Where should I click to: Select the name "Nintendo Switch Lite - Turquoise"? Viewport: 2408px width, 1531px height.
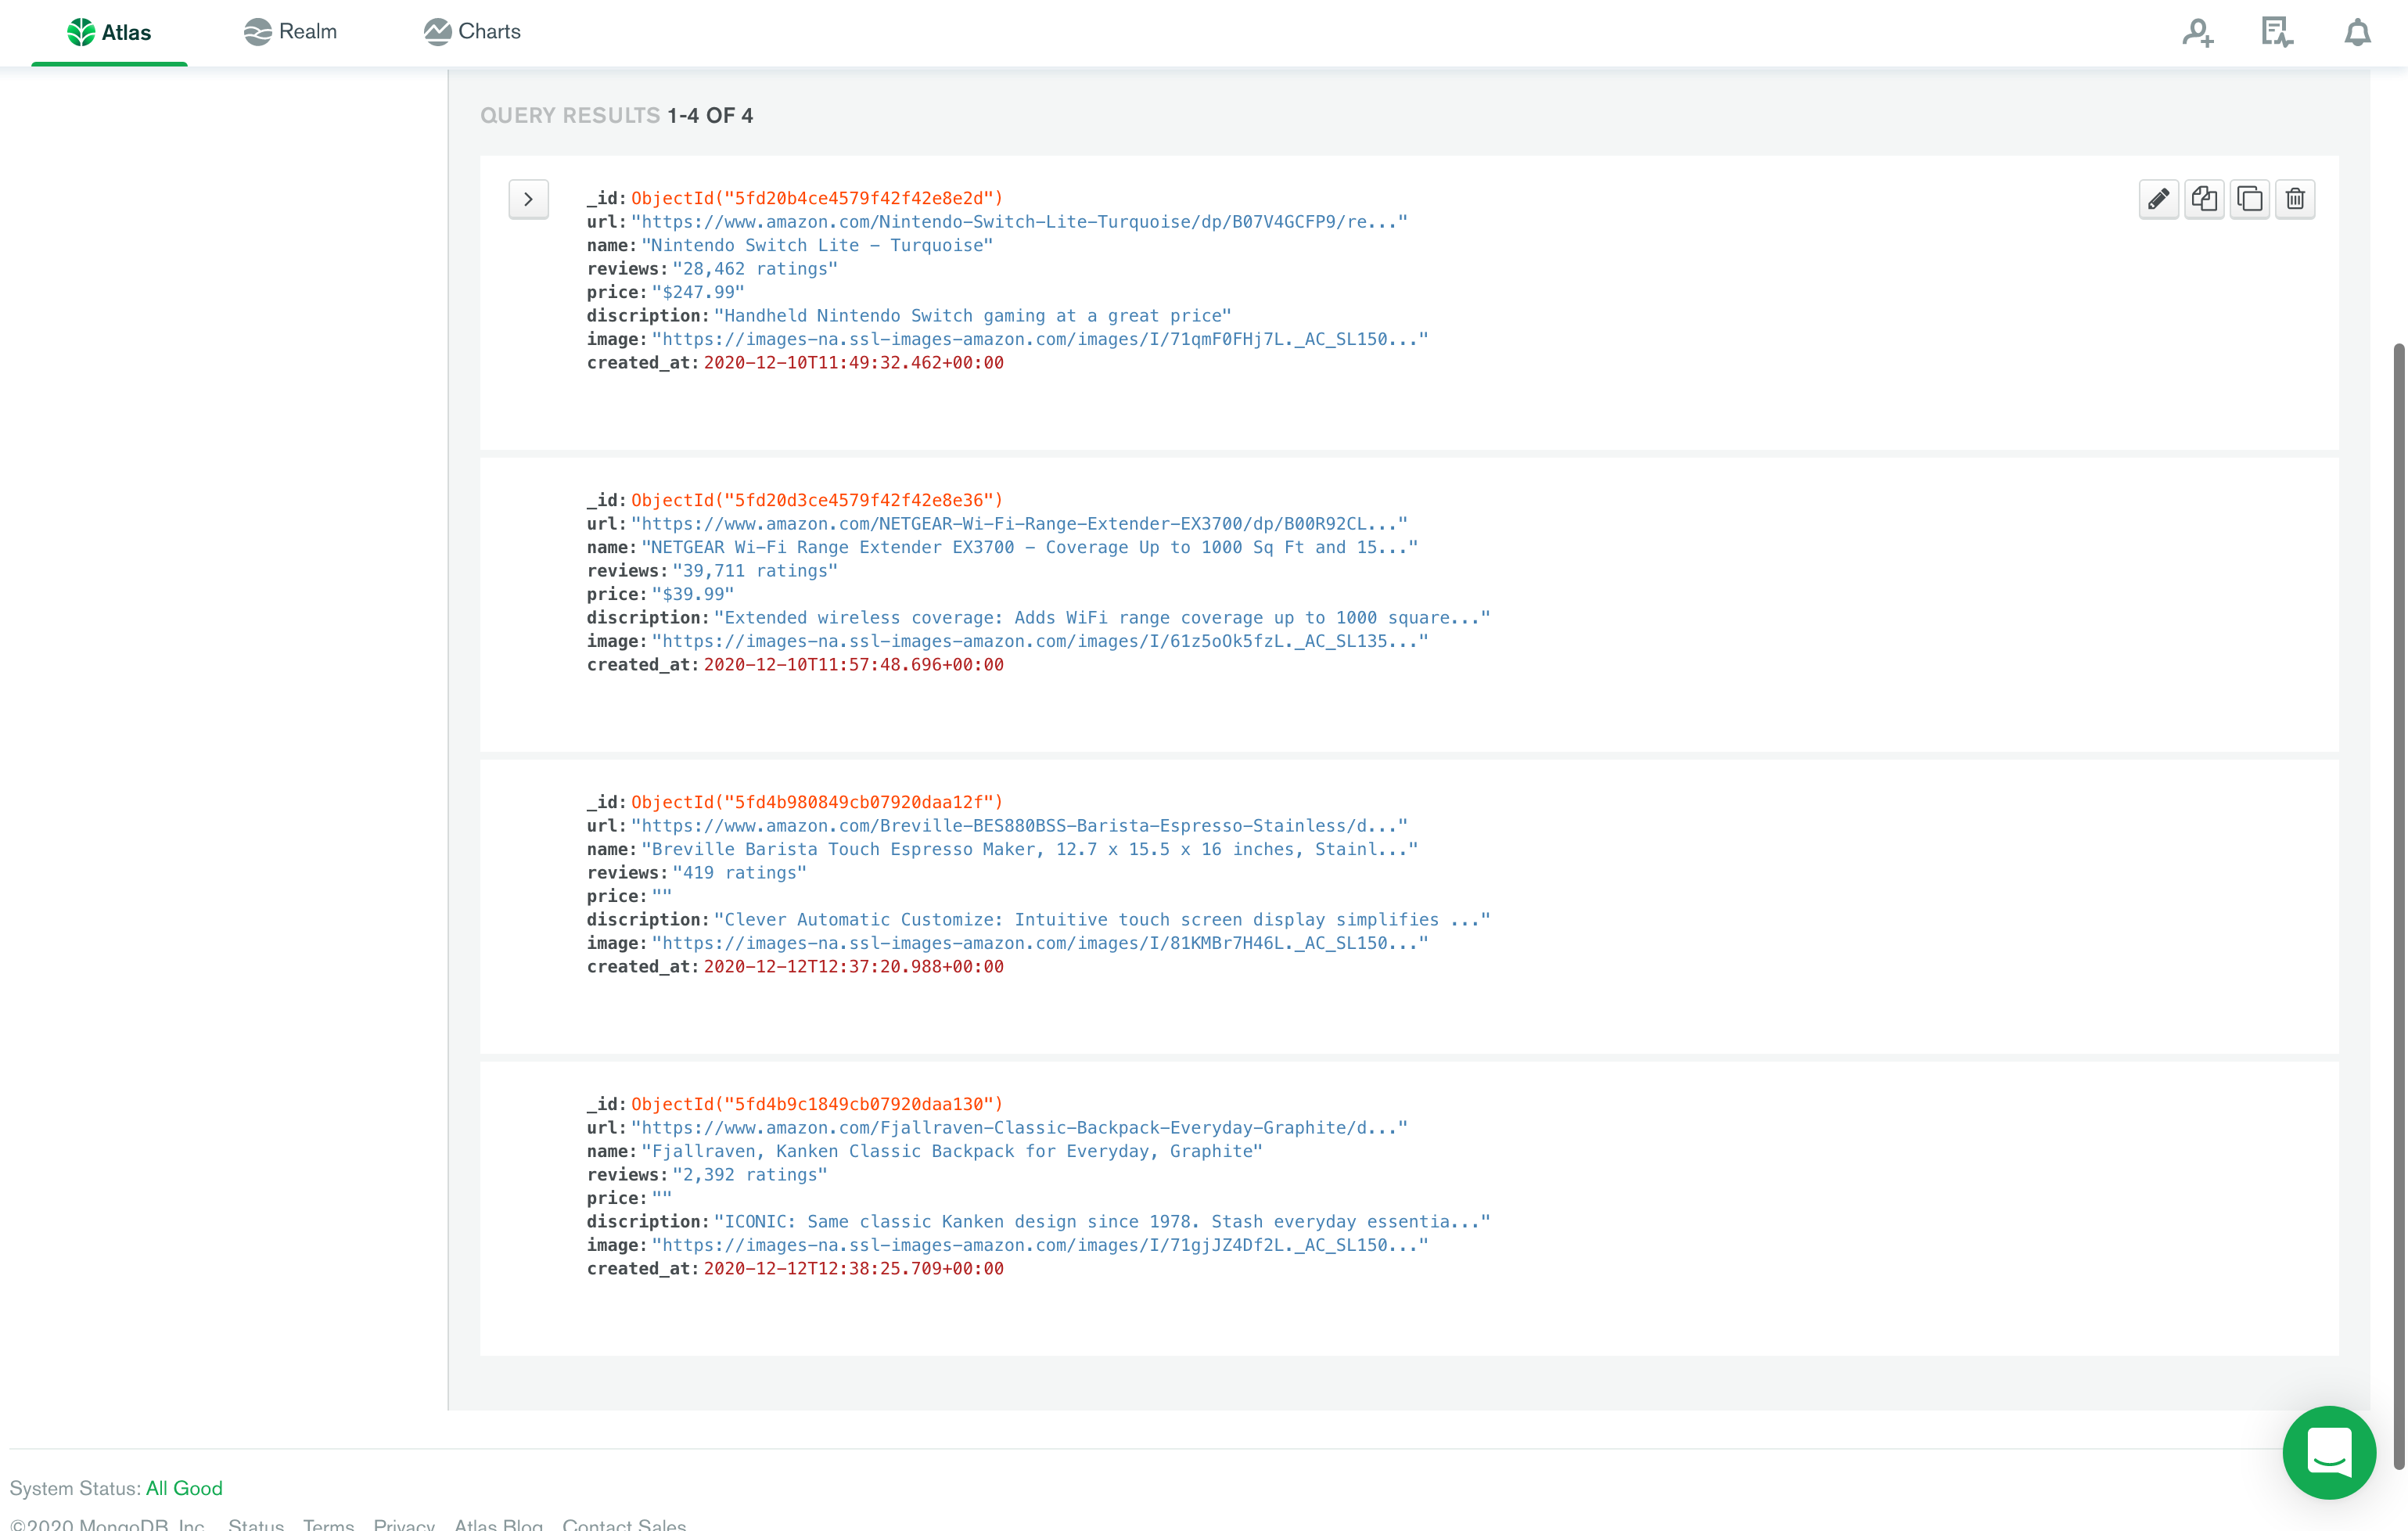tap(817, 245)
